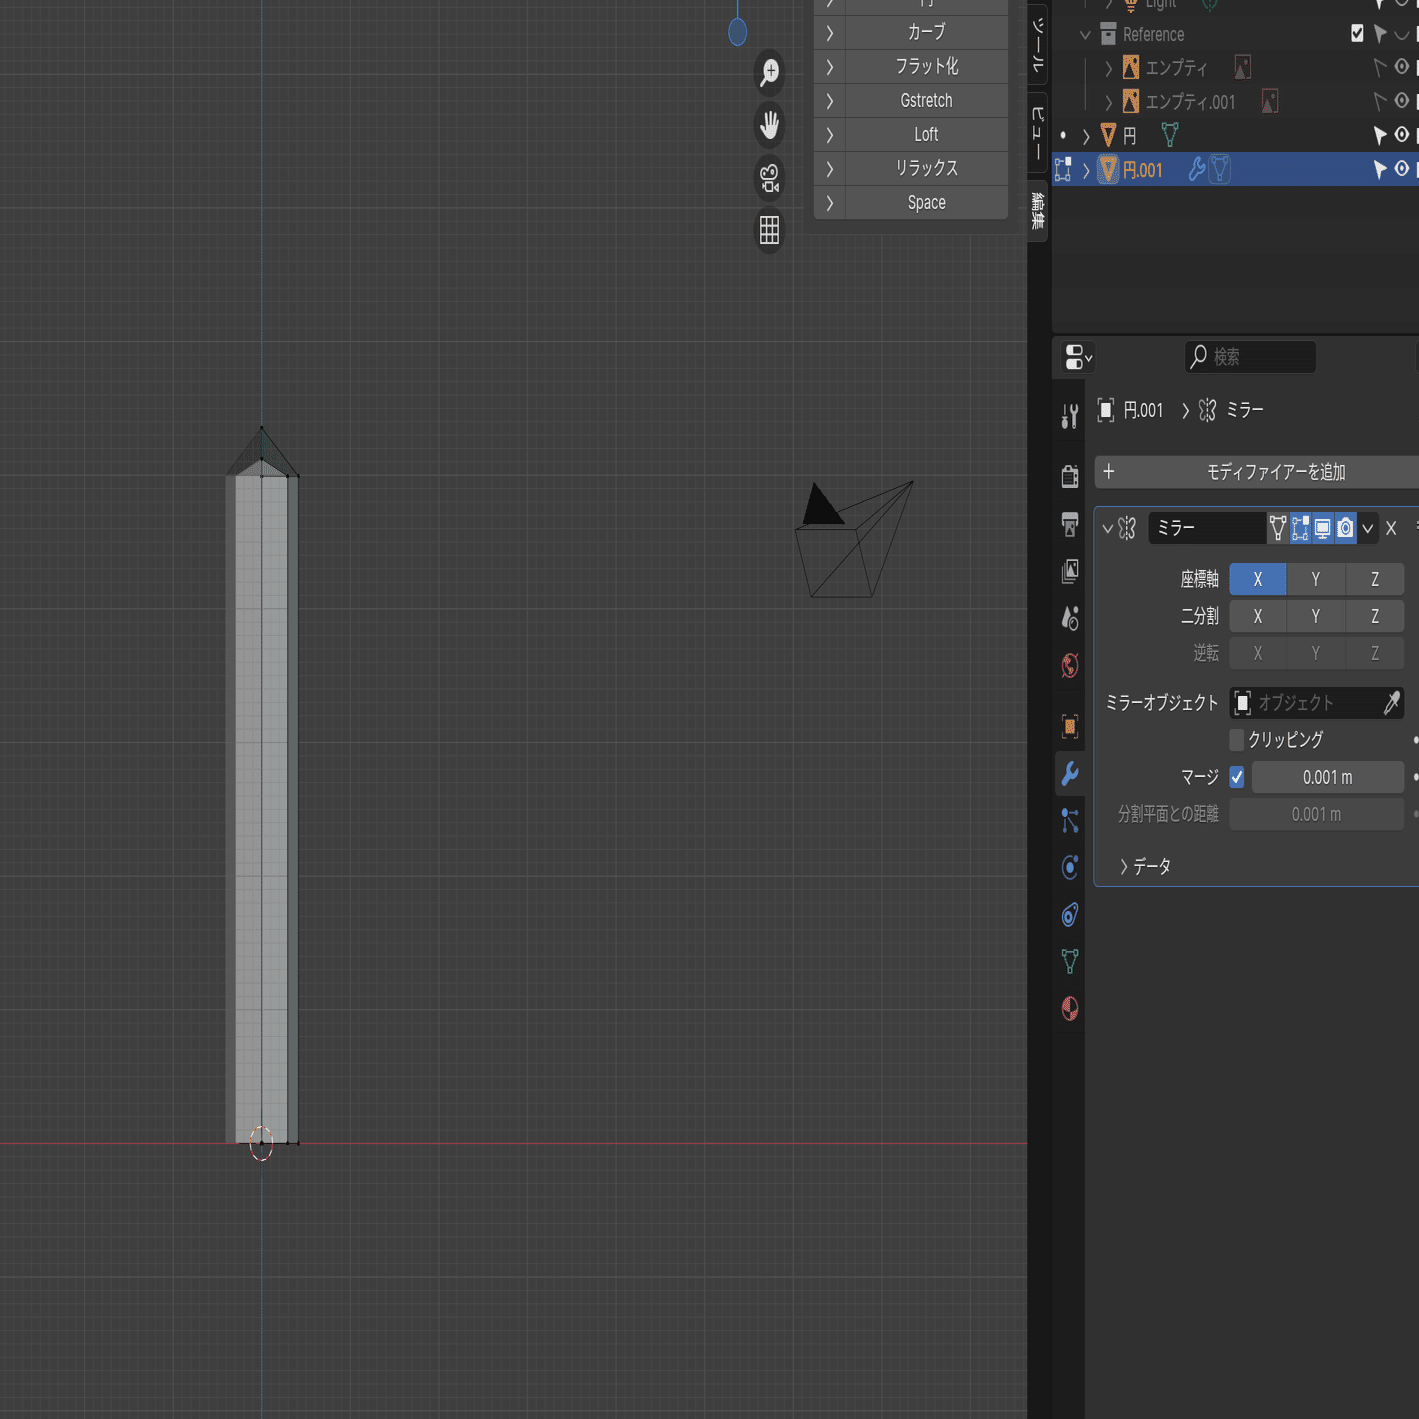Toggle ミラー modifier on-cage vertex display
The height and width of the screenshot is (1419, 1419).
click(1278, 528)
